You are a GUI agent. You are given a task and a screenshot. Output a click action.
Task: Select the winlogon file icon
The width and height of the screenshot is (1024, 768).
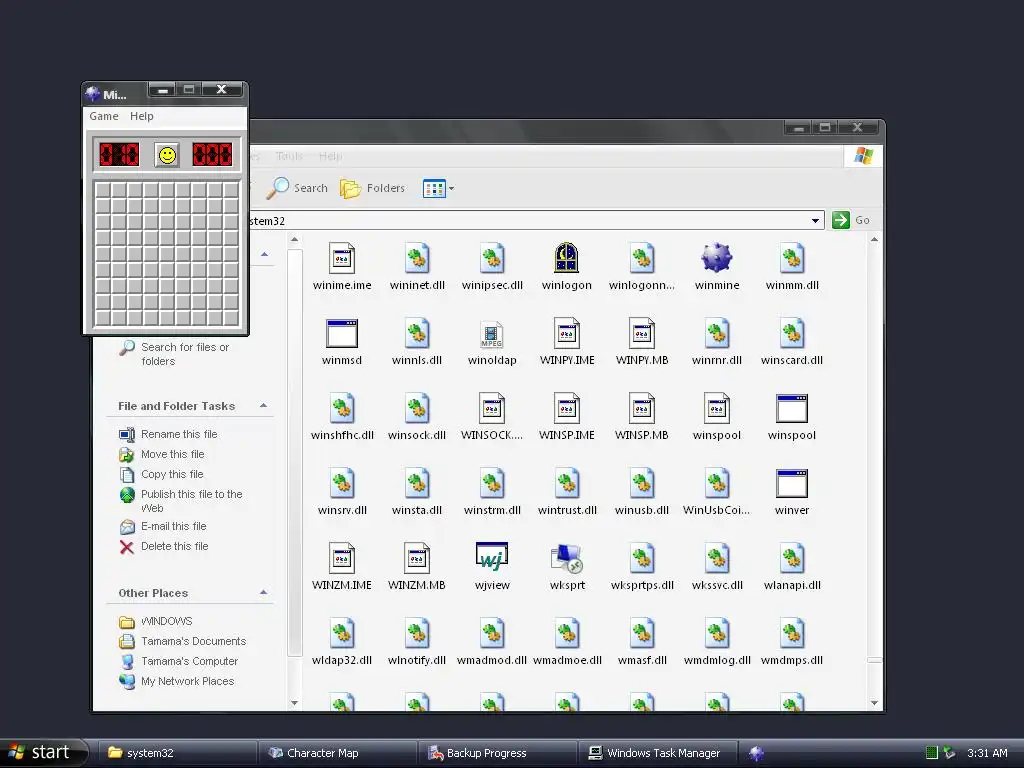(566, 257)
